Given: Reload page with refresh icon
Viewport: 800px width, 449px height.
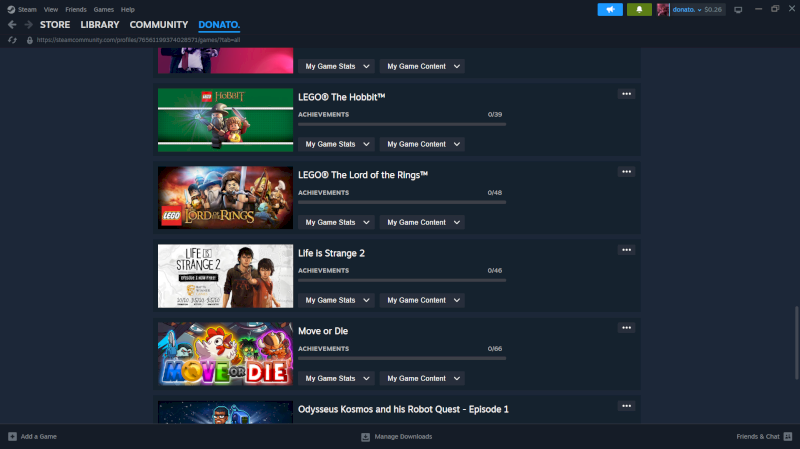Looking at the screenshot, I should [x=12, y=40].
